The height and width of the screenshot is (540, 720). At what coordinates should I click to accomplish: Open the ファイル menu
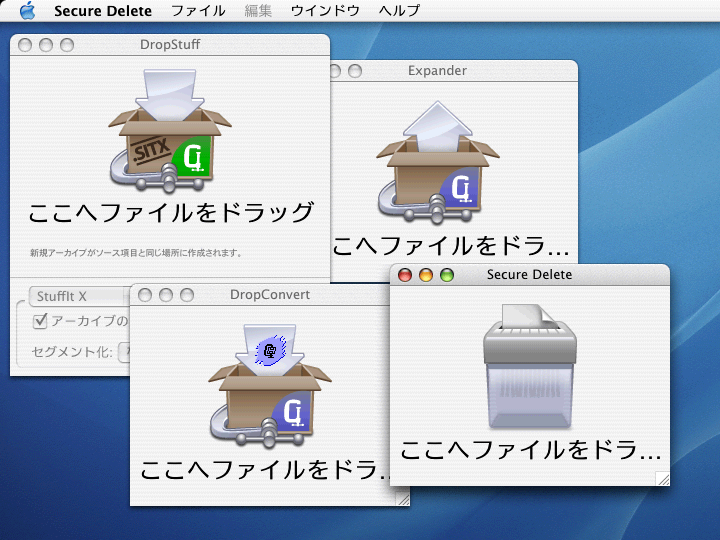[x=198, y=11]
